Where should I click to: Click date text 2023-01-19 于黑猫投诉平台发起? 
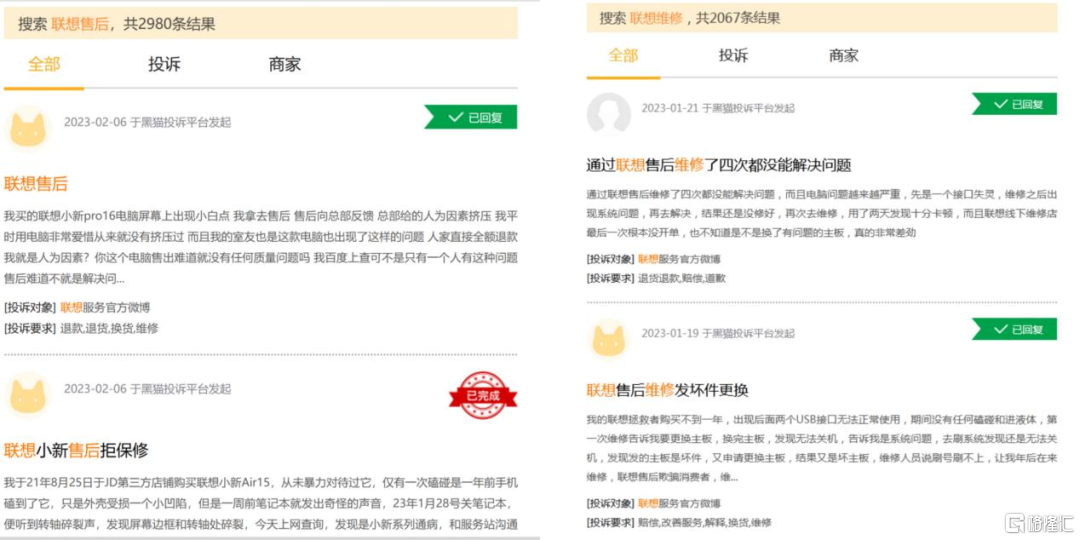click(718, 333)
